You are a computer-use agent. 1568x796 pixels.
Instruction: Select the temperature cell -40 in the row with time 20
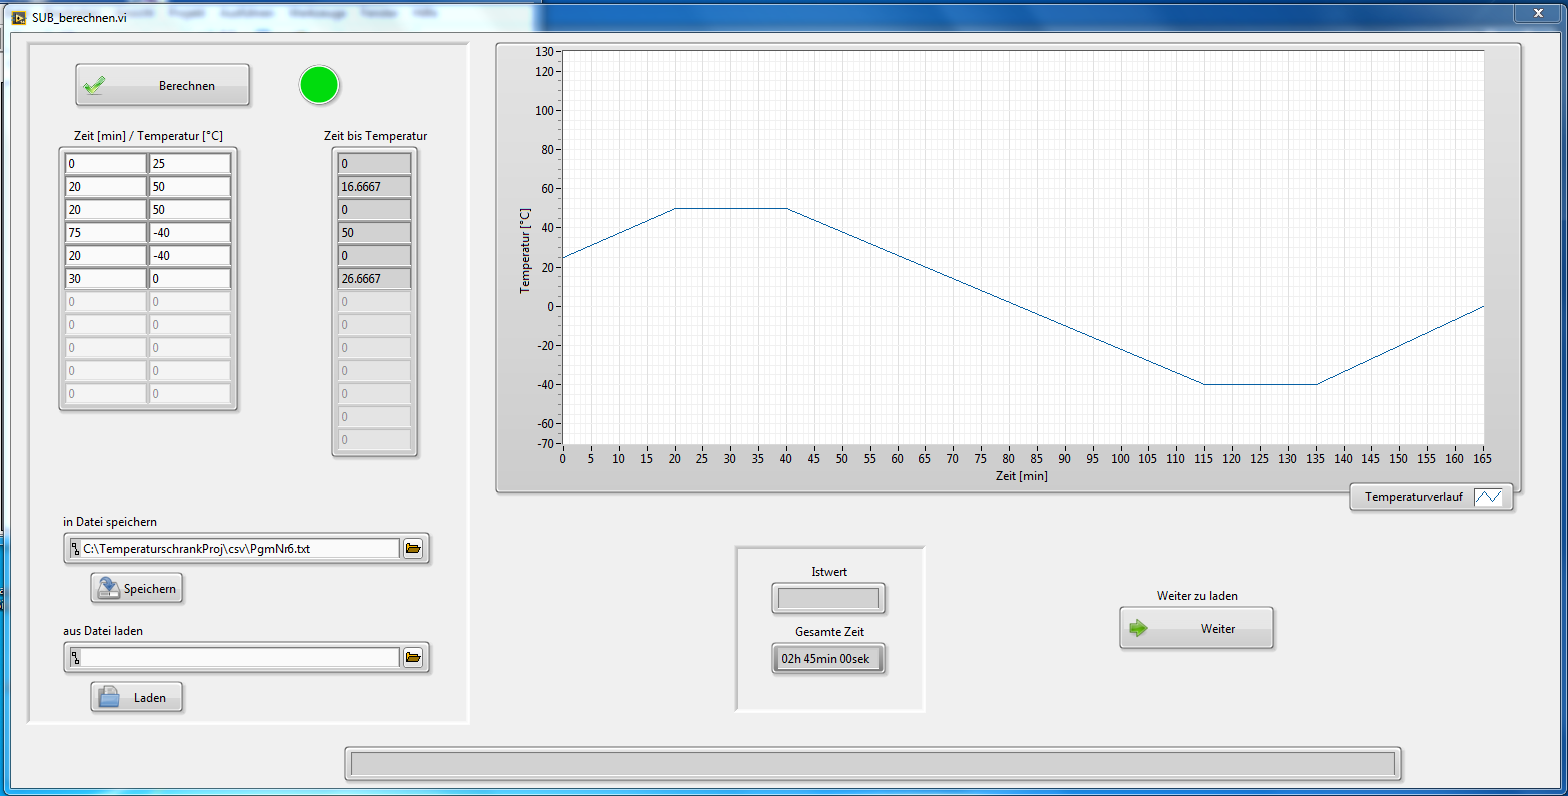(x=190, y=255)
